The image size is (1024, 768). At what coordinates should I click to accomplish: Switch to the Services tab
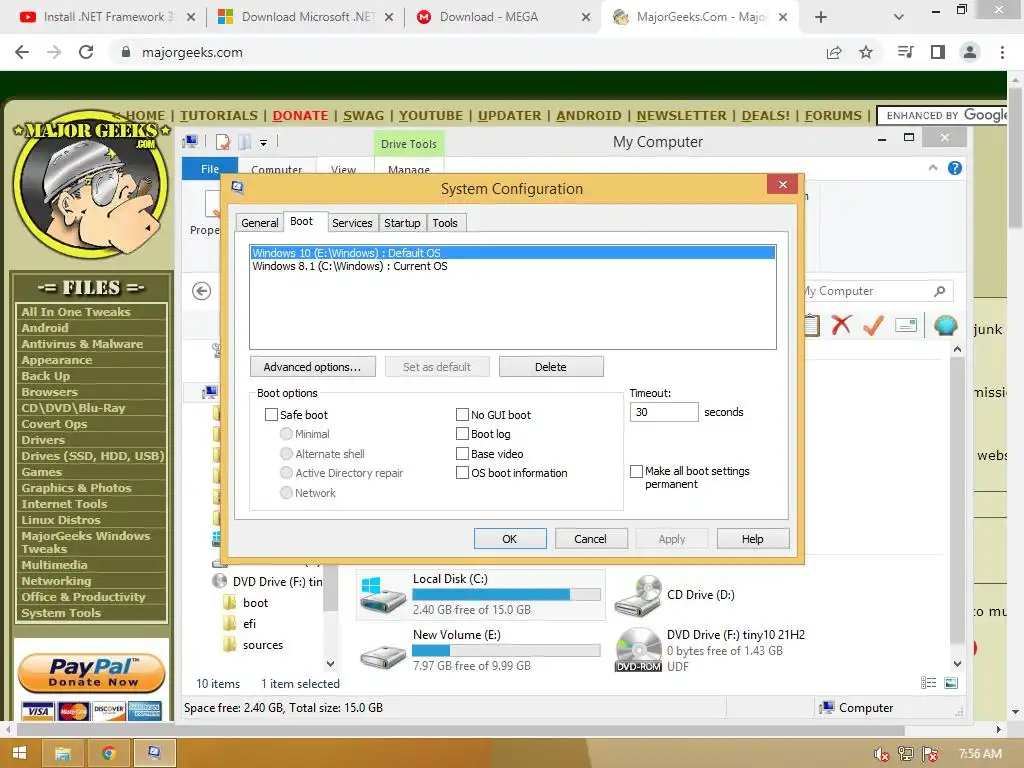(352, 223)
